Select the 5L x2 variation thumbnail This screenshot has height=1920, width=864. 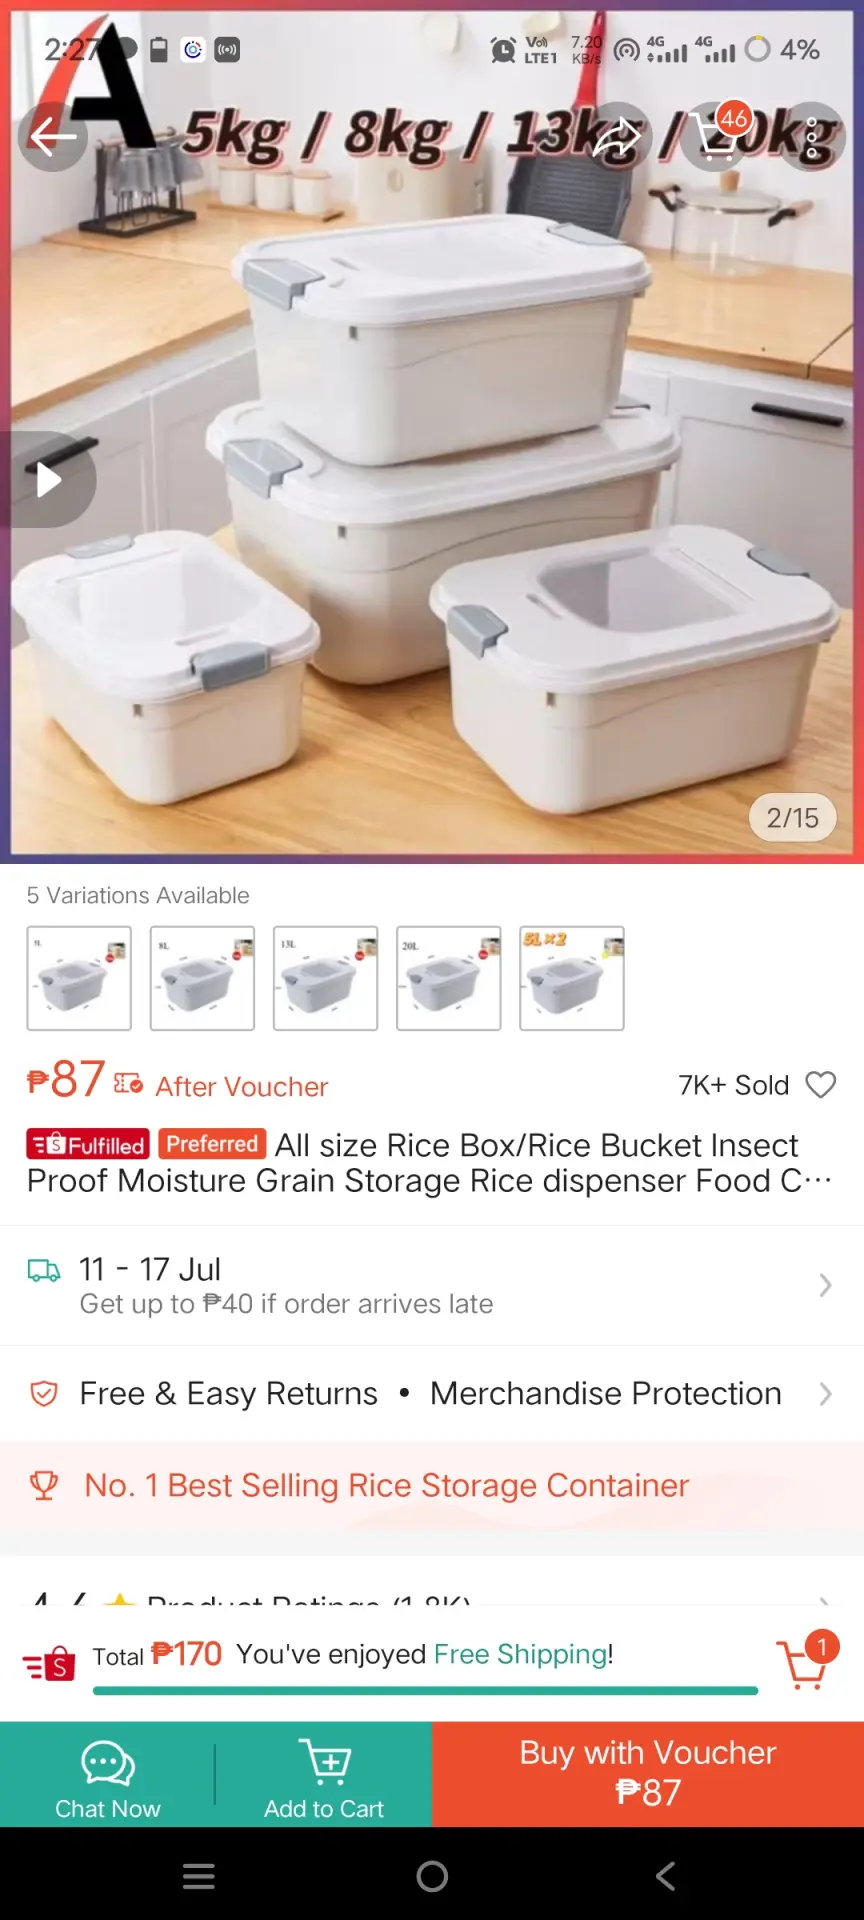click(x=572, y=978)
